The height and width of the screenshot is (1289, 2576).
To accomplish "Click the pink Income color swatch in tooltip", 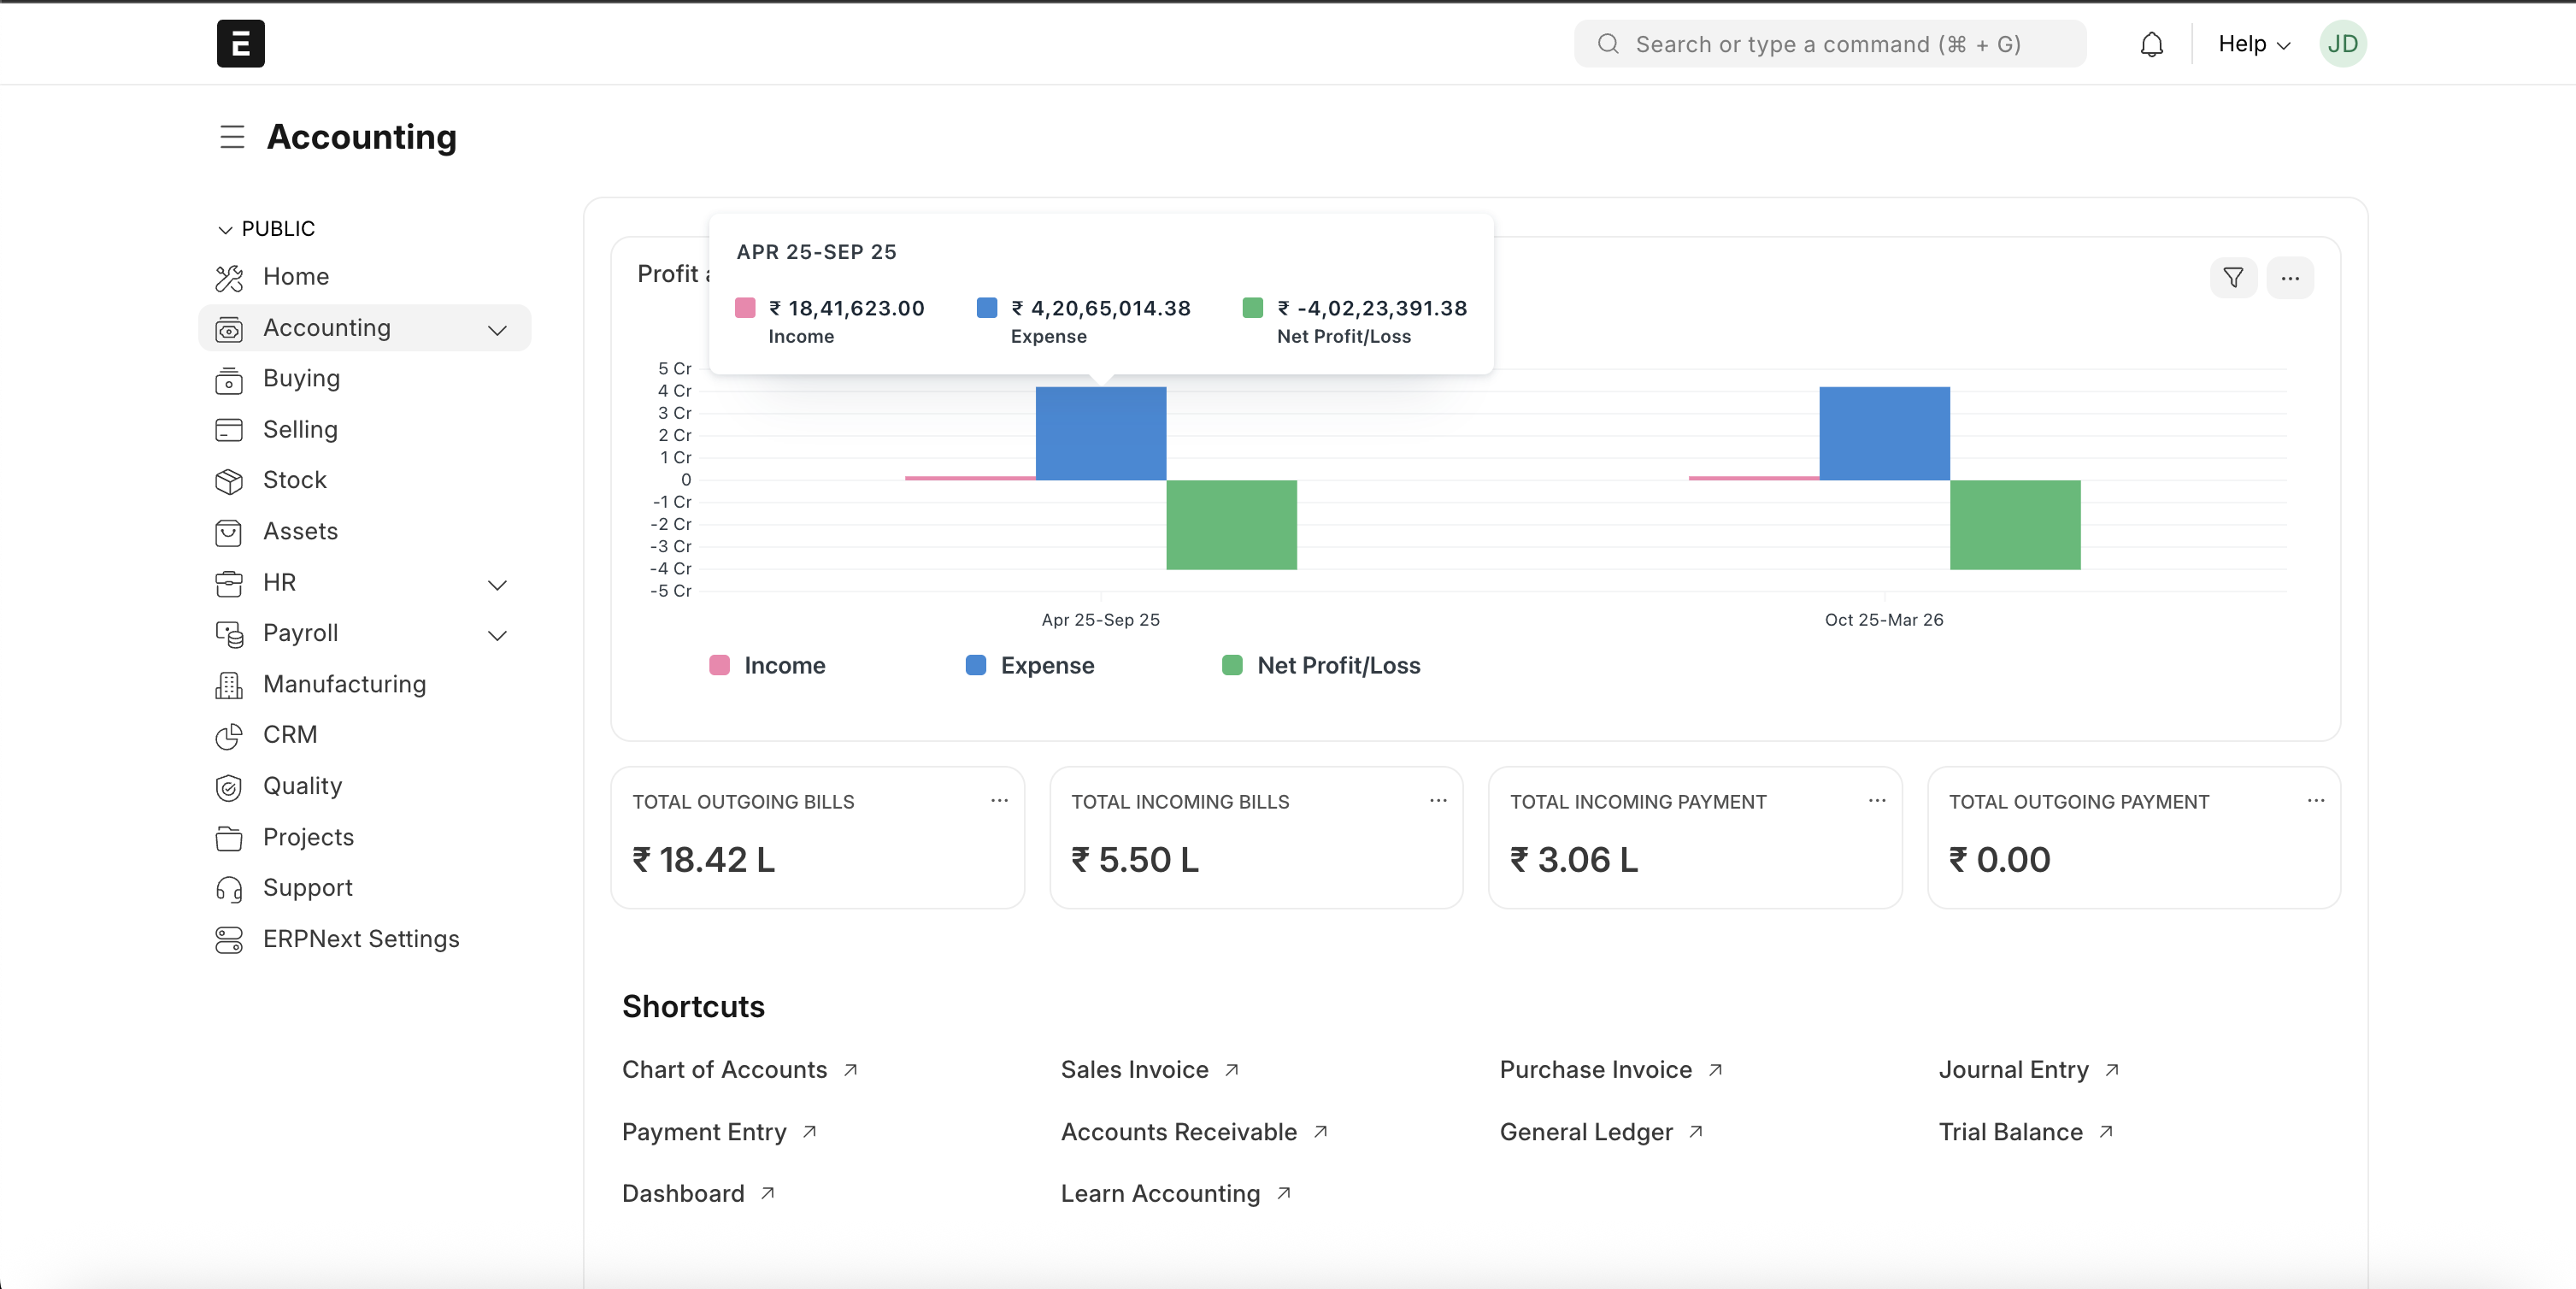I will pyautogui.click(x=744, y=308).
